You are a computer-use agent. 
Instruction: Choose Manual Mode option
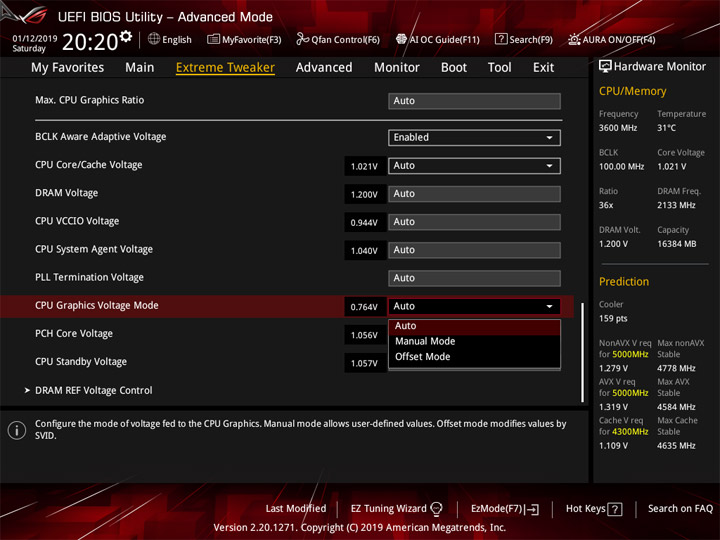click(x=474, y=341)
